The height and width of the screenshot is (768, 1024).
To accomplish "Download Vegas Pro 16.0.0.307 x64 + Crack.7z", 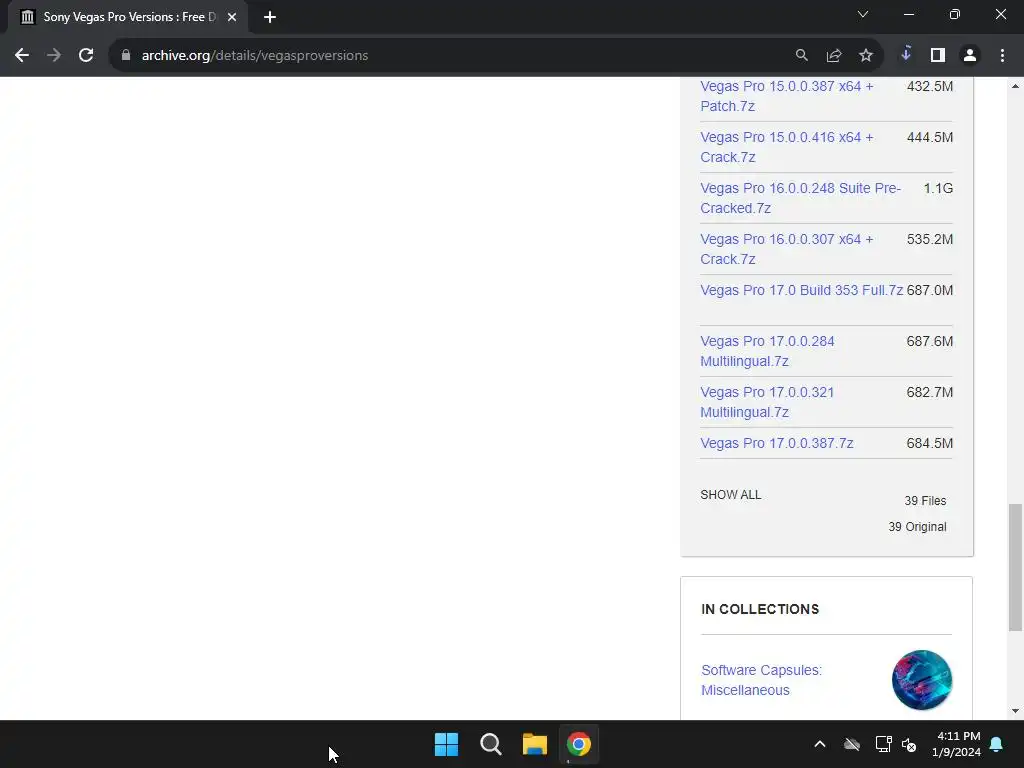I will 786,249.
